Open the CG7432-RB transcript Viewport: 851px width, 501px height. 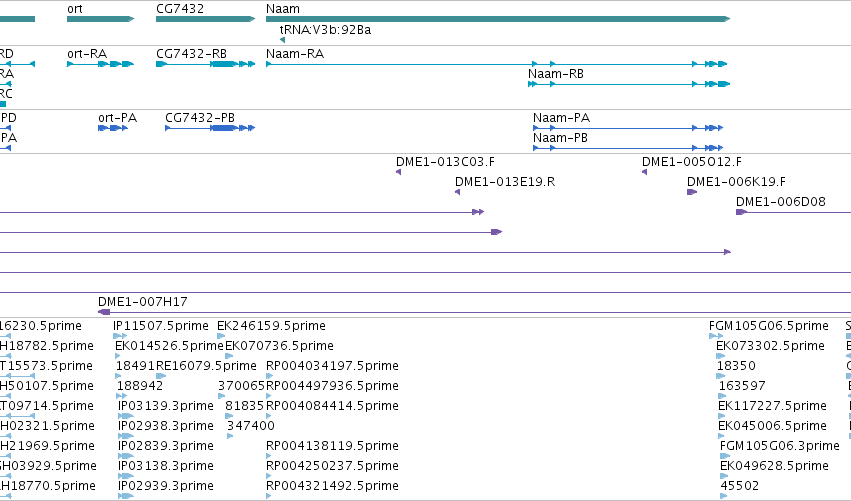192,54
